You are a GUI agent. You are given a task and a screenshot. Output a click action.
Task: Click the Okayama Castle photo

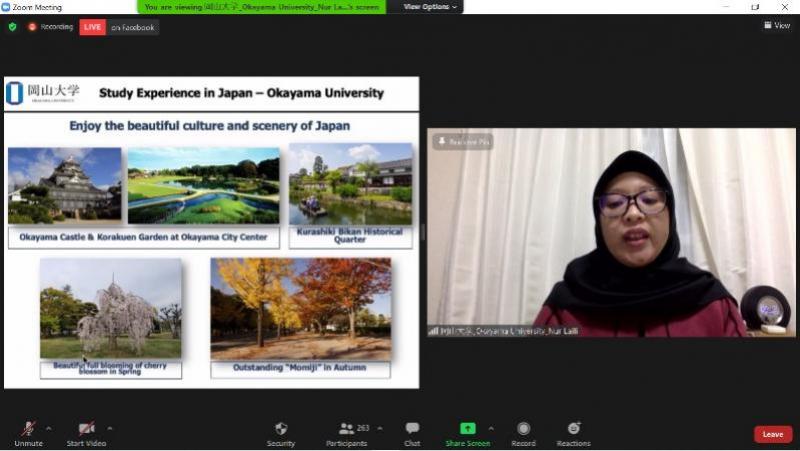click(65, 186)
